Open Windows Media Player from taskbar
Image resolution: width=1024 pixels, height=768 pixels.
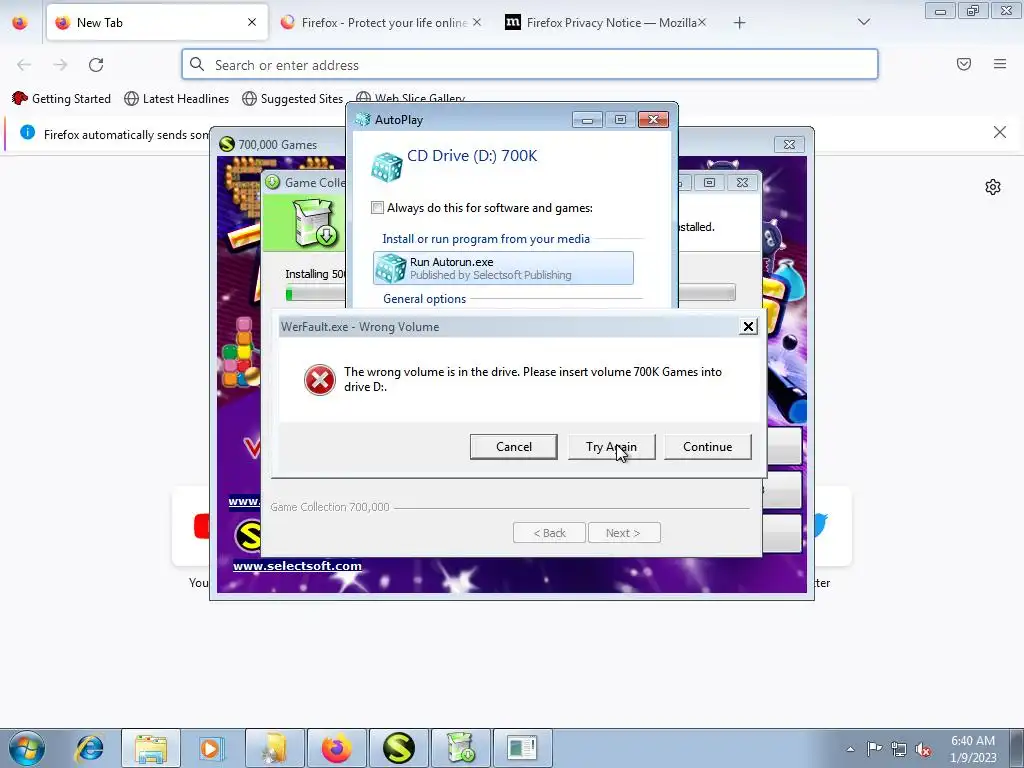click(x=212, y=748)
